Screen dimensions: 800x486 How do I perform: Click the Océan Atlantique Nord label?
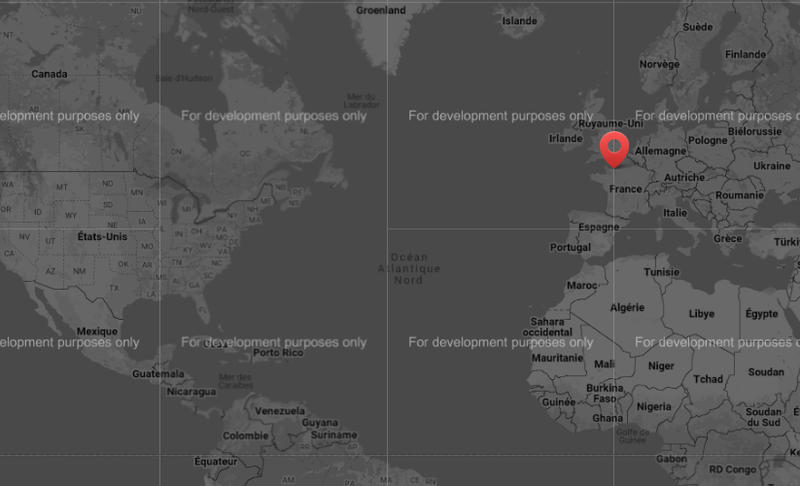(x=408, y=269)
